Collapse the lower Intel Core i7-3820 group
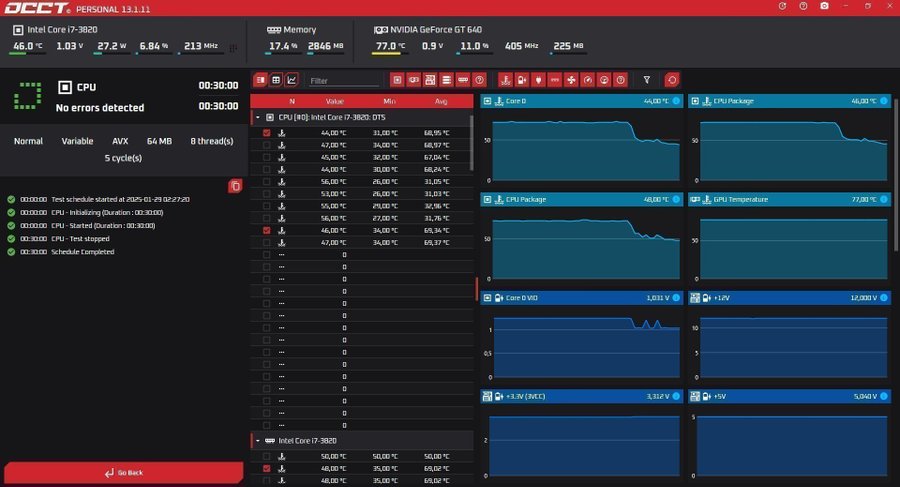The width and height of the screenshot is (900, 487). 258,440
